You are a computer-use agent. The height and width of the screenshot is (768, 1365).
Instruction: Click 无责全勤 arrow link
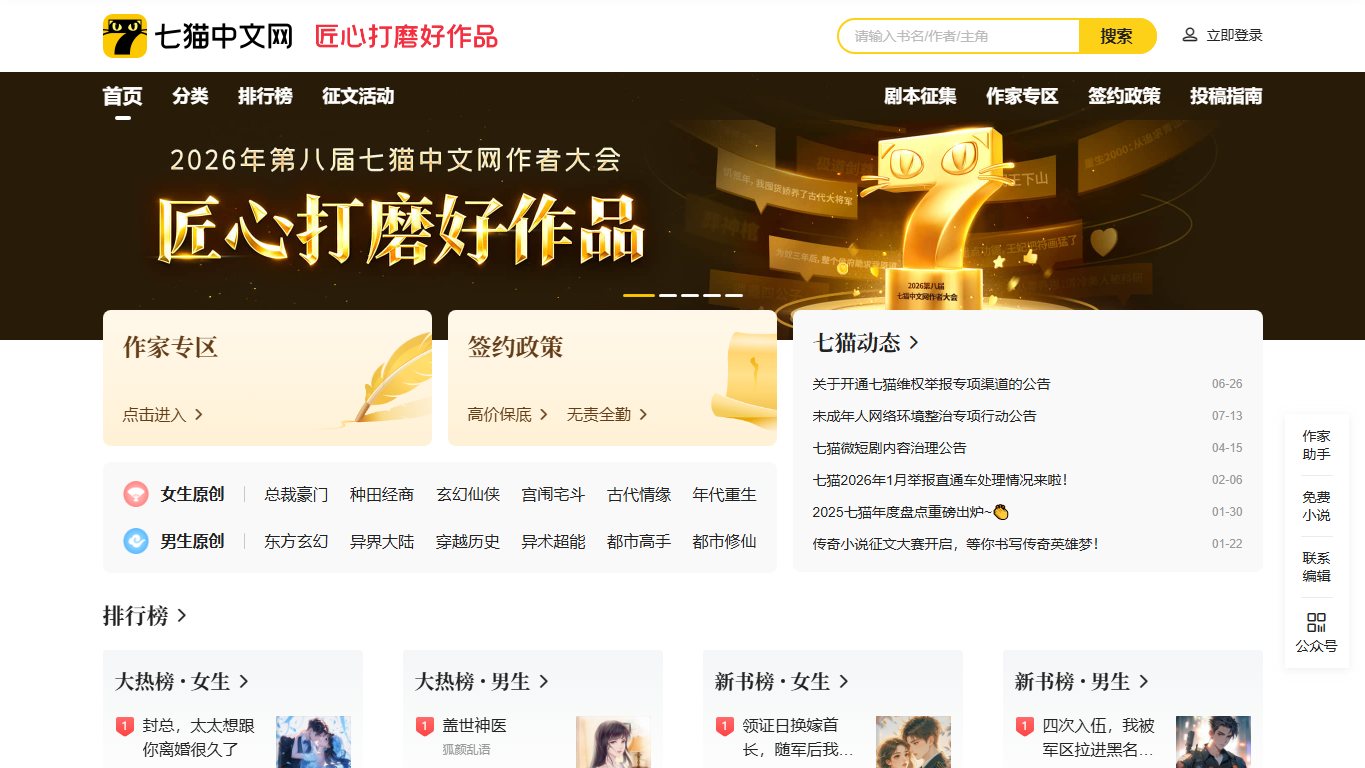607,414
